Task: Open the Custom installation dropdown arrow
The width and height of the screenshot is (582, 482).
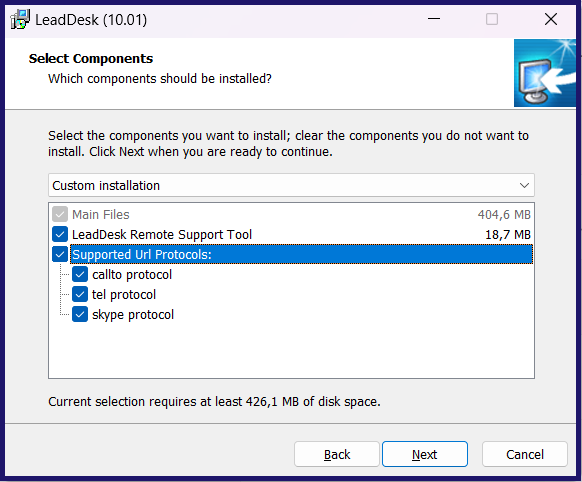Action: [524, 185]
